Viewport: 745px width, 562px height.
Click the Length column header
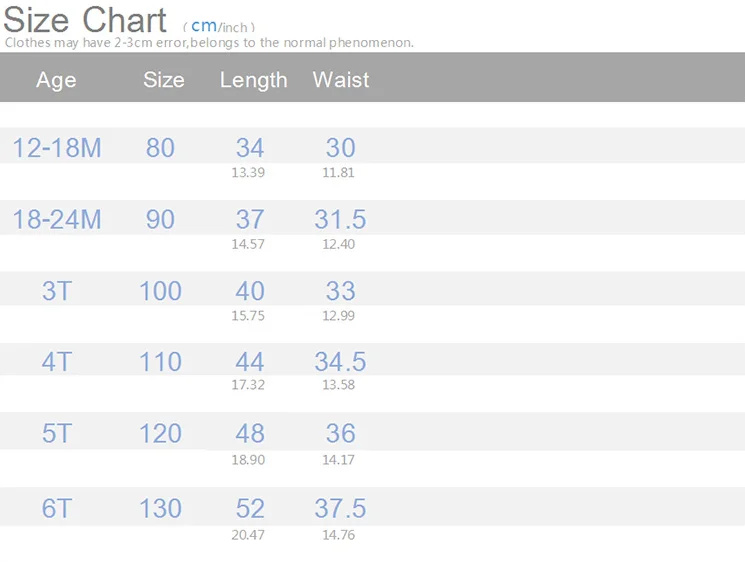[253, 80]
